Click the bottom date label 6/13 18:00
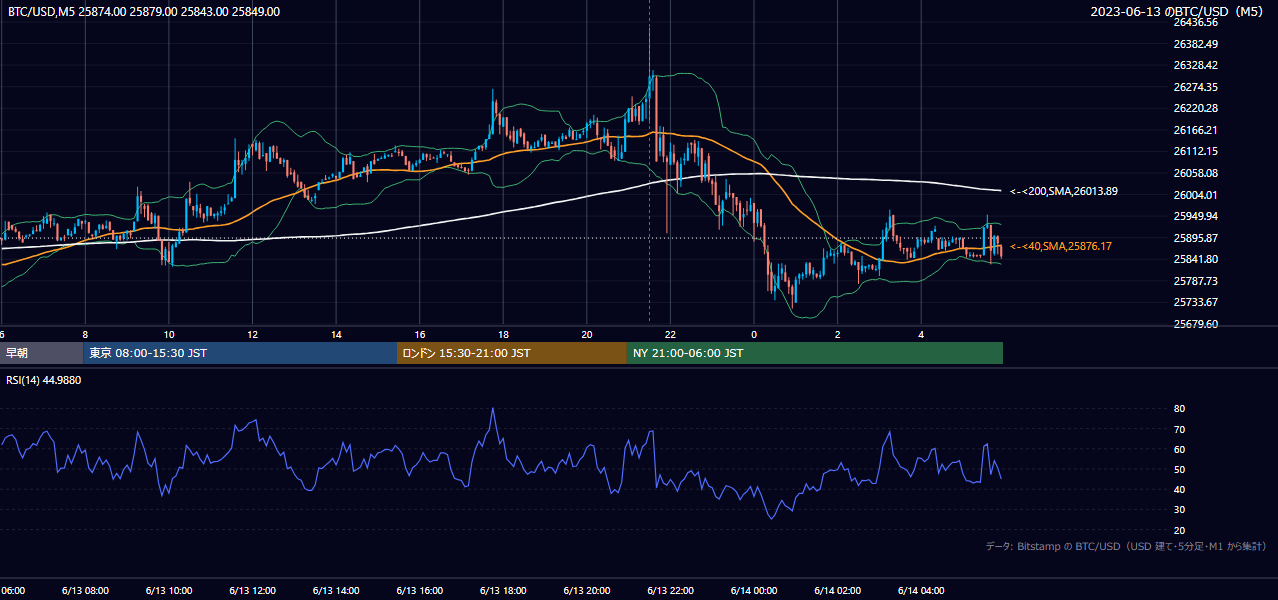The height and width of the screenshot is (600, 1278). pos(503,591)
